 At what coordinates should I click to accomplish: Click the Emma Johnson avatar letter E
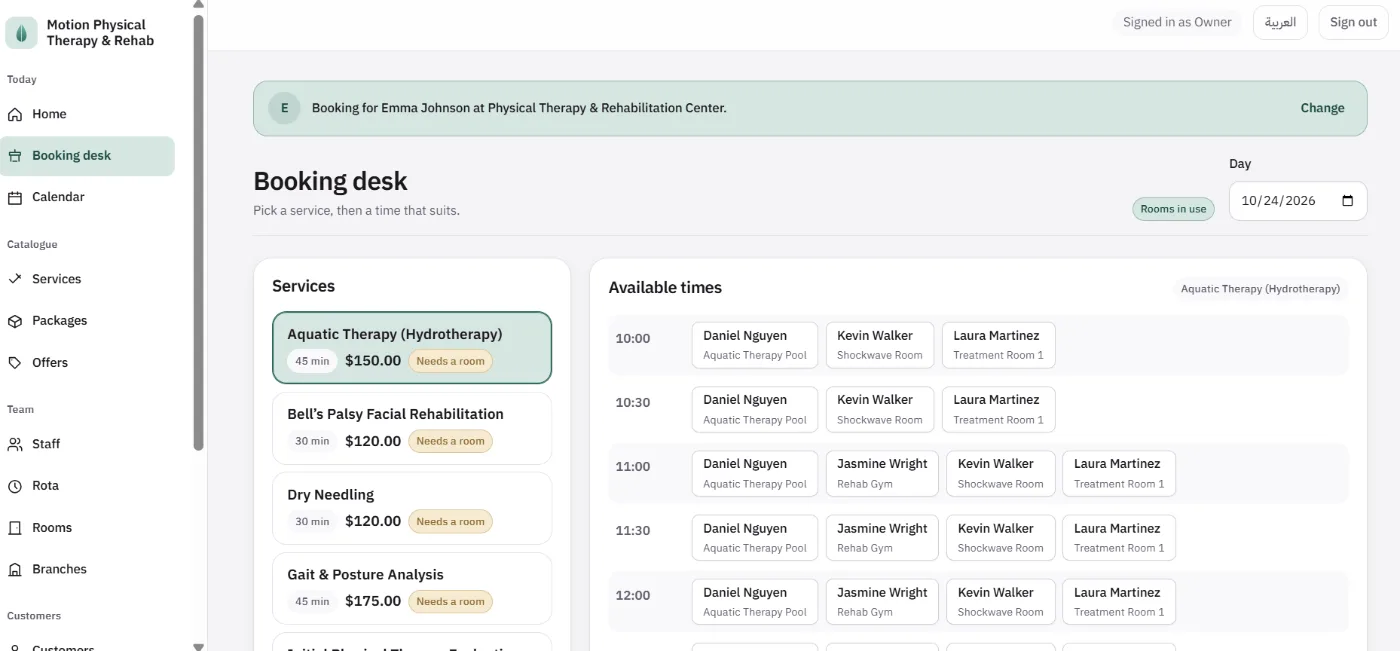pos(284,108)
